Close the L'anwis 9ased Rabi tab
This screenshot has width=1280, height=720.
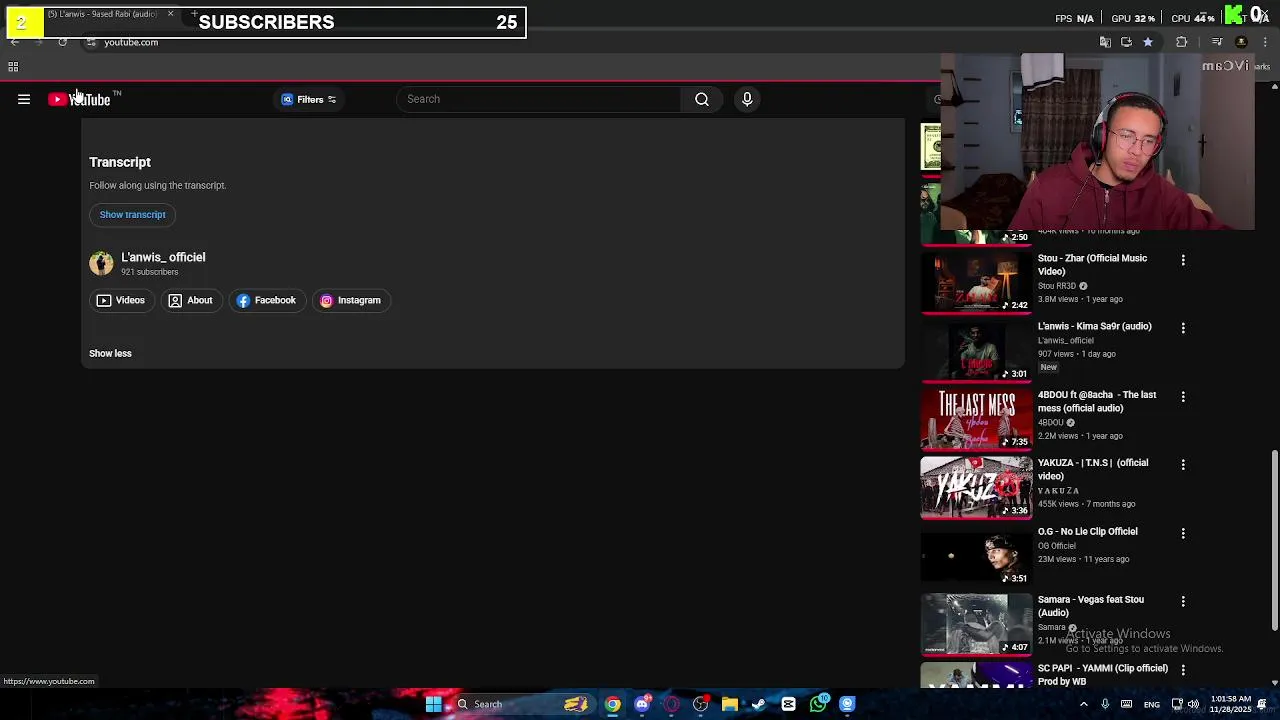click(170, 14)
